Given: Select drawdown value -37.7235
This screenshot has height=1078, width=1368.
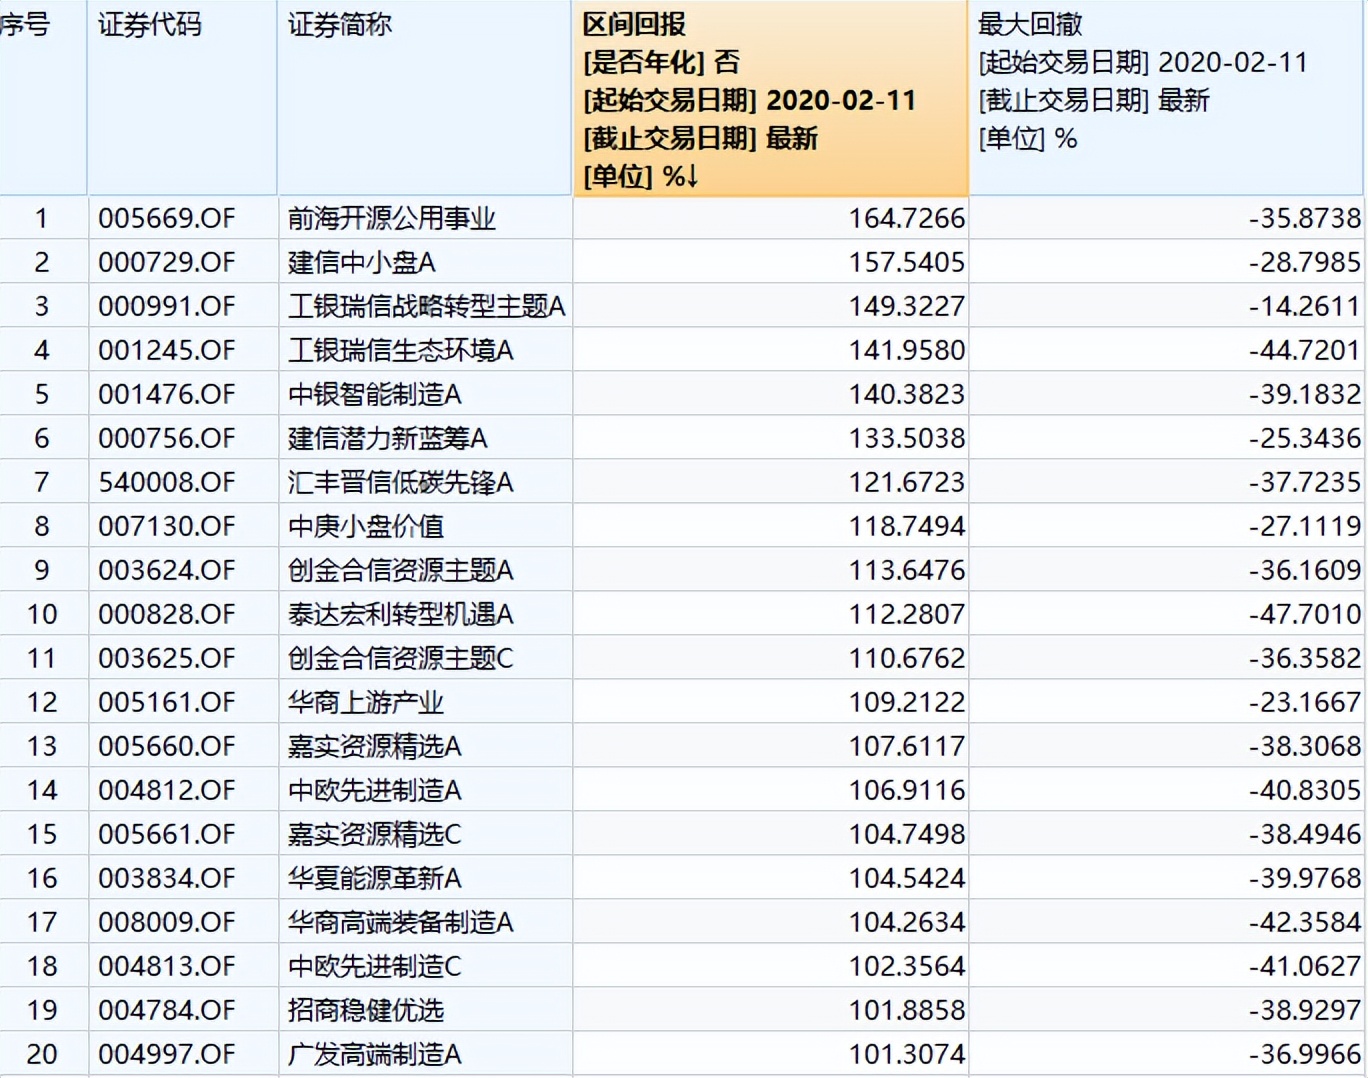Looking at the screenshot, I should coord(1305,482).
